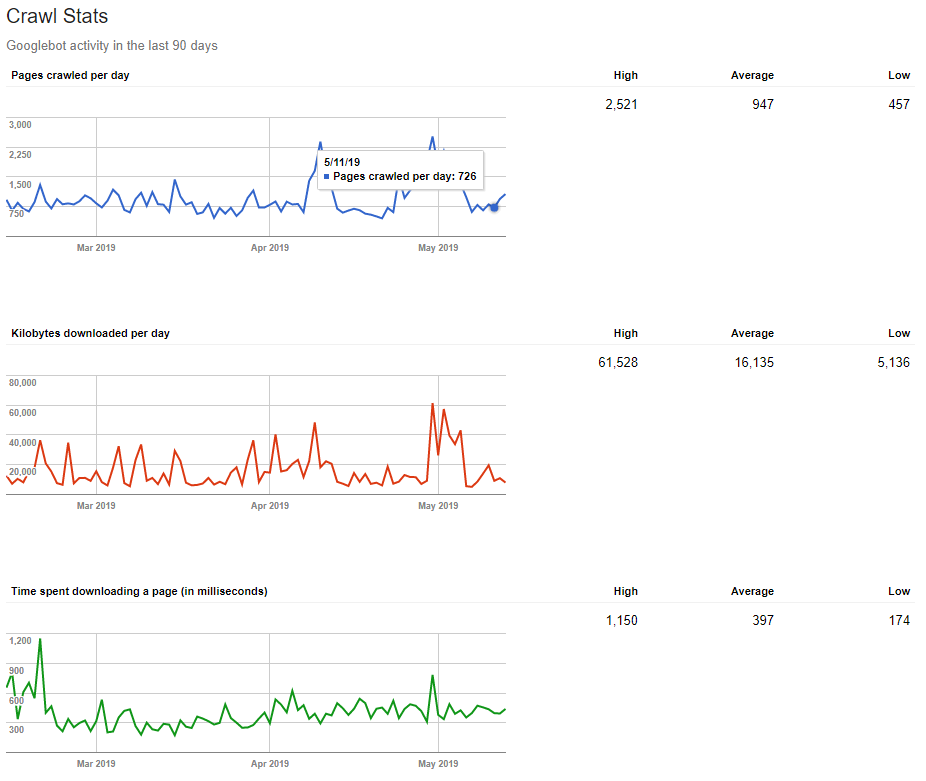The width and height of the screenshot is (926, 781).
Task: Click the download time Low value 174
Action: 899,620
